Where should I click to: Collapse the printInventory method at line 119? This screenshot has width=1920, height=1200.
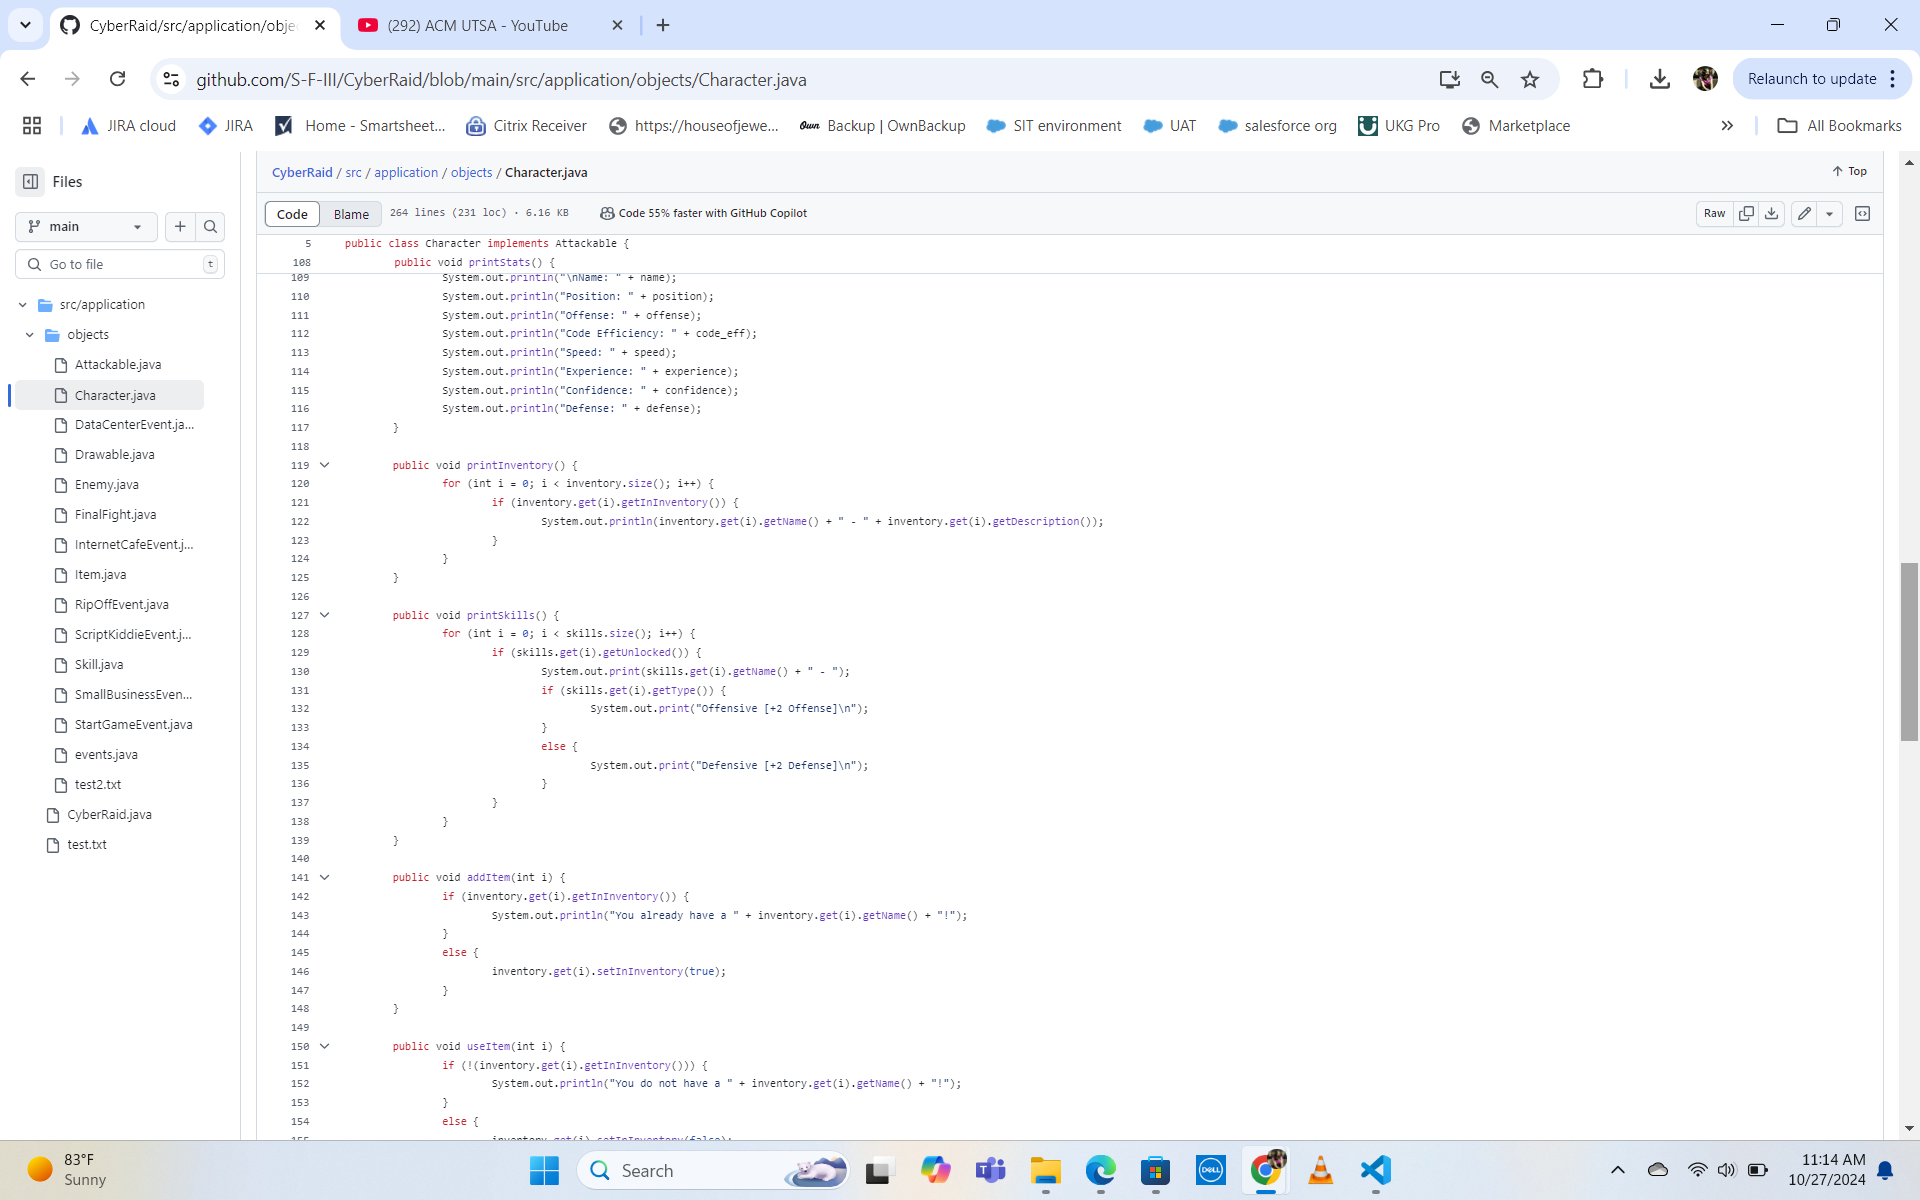click(324, 465)
